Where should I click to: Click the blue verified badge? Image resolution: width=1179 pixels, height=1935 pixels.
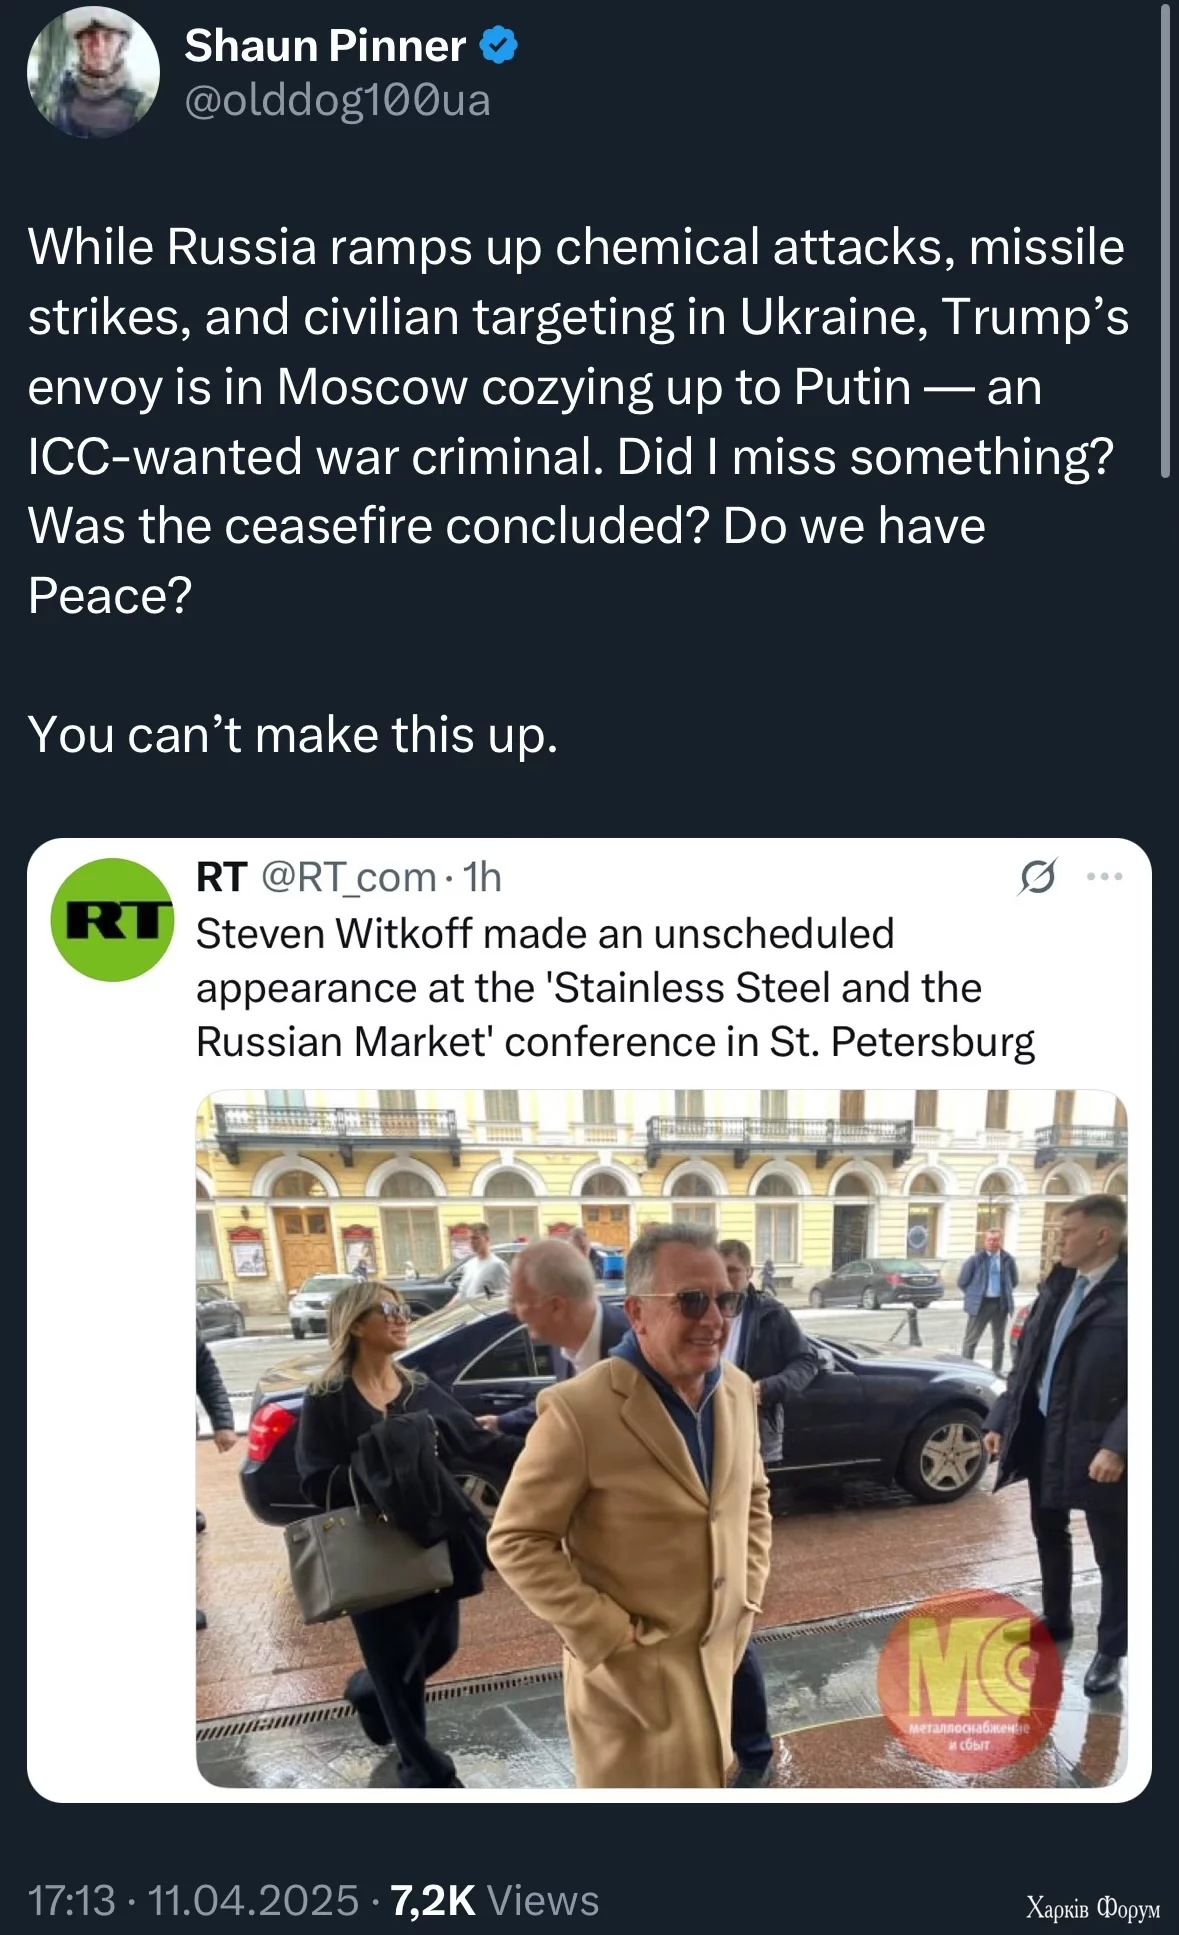tap(499, 46)
